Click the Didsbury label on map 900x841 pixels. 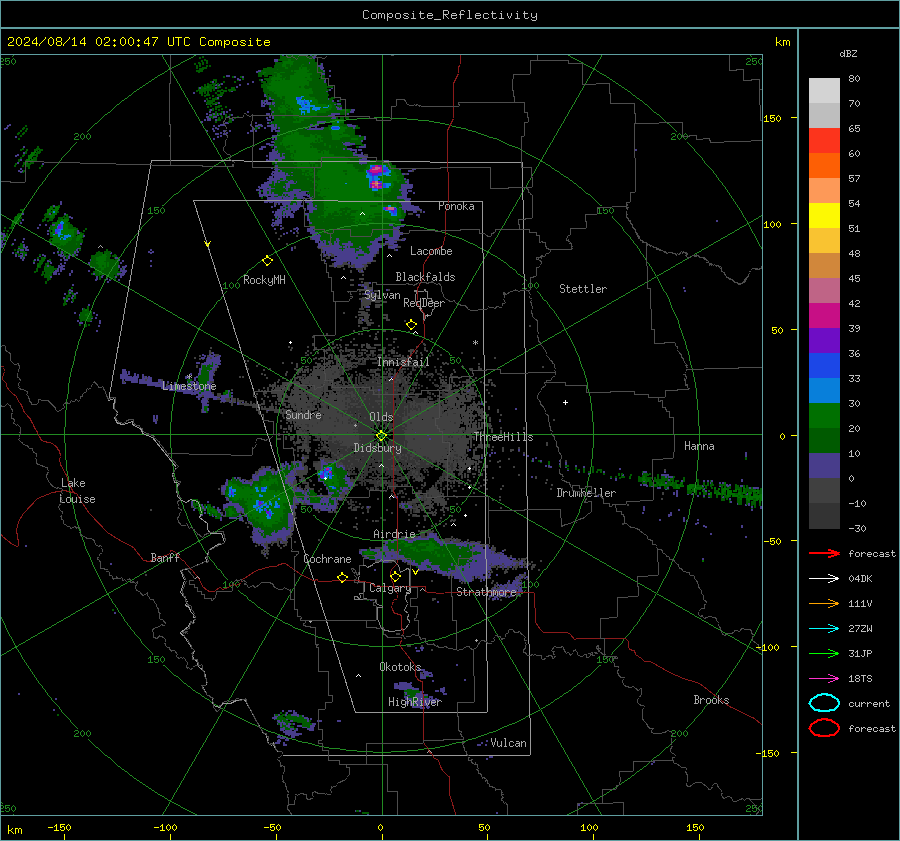point(377,448)
